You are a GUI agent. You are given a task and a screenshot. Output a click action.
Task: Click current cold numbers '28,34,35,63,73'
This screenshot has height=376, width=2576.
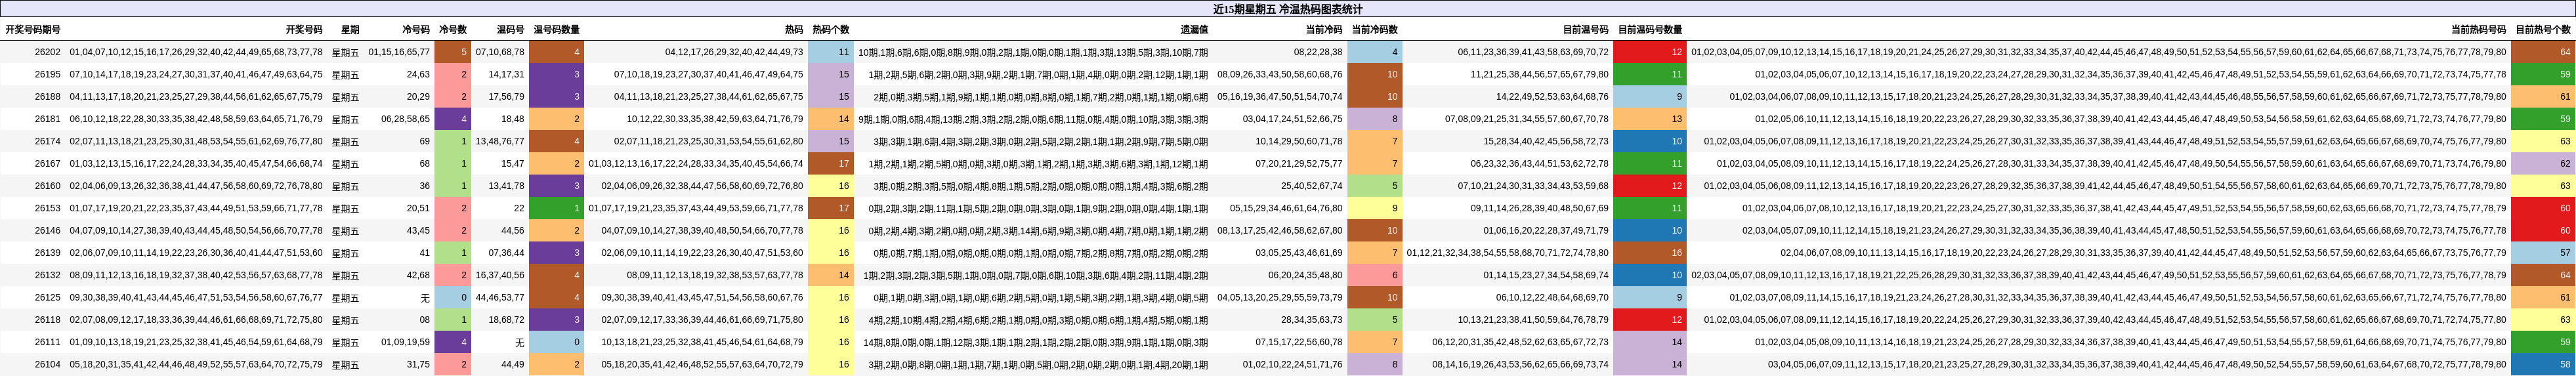1312,320
